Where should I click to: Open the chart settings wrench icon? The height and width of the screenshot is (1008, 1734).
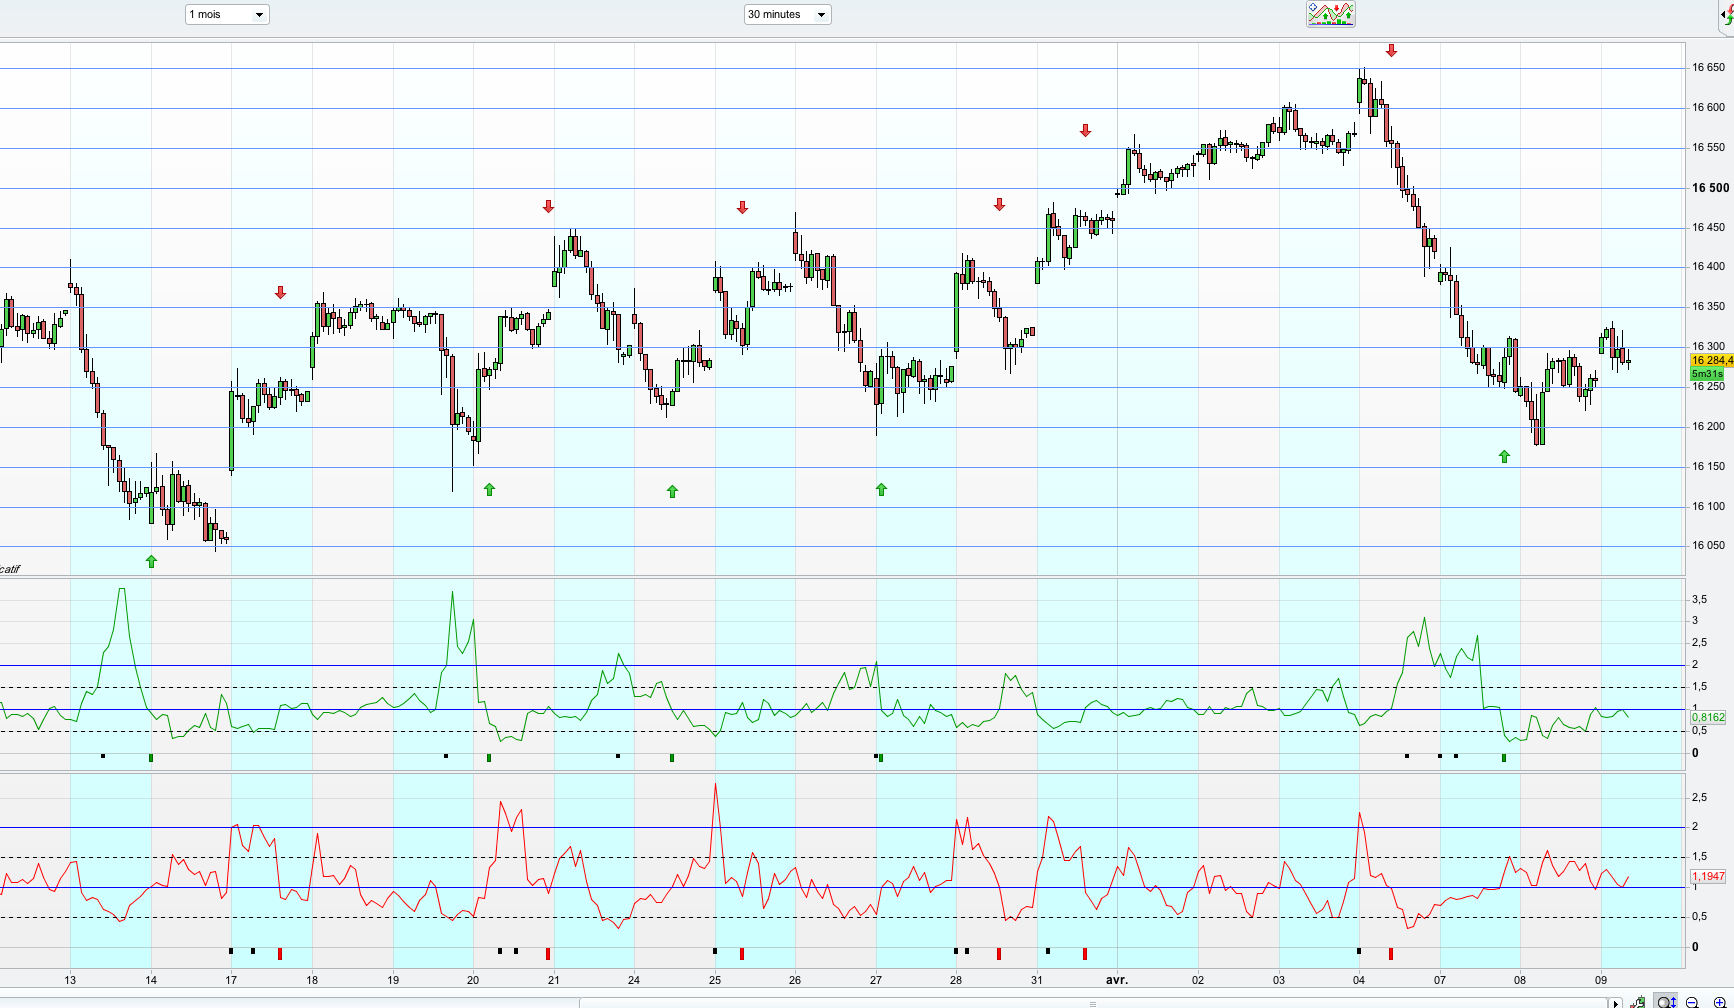click(x=1638, y=1002)
